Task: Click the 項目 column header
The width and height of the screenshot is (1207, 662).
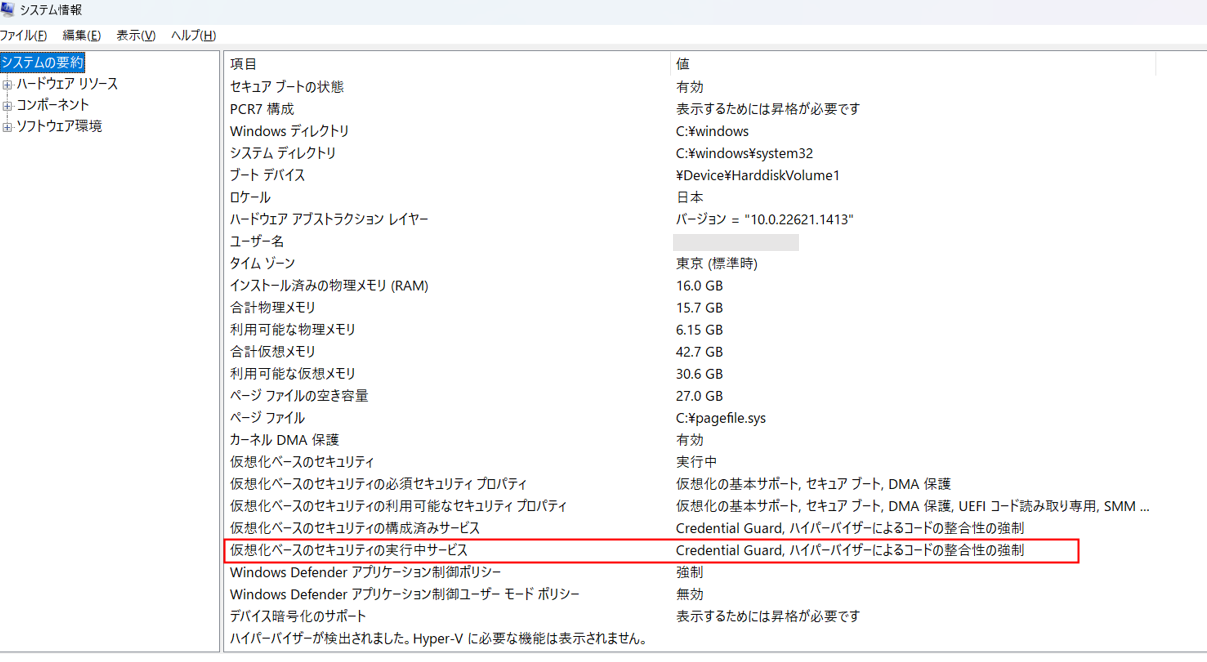Action: (240, 63)
